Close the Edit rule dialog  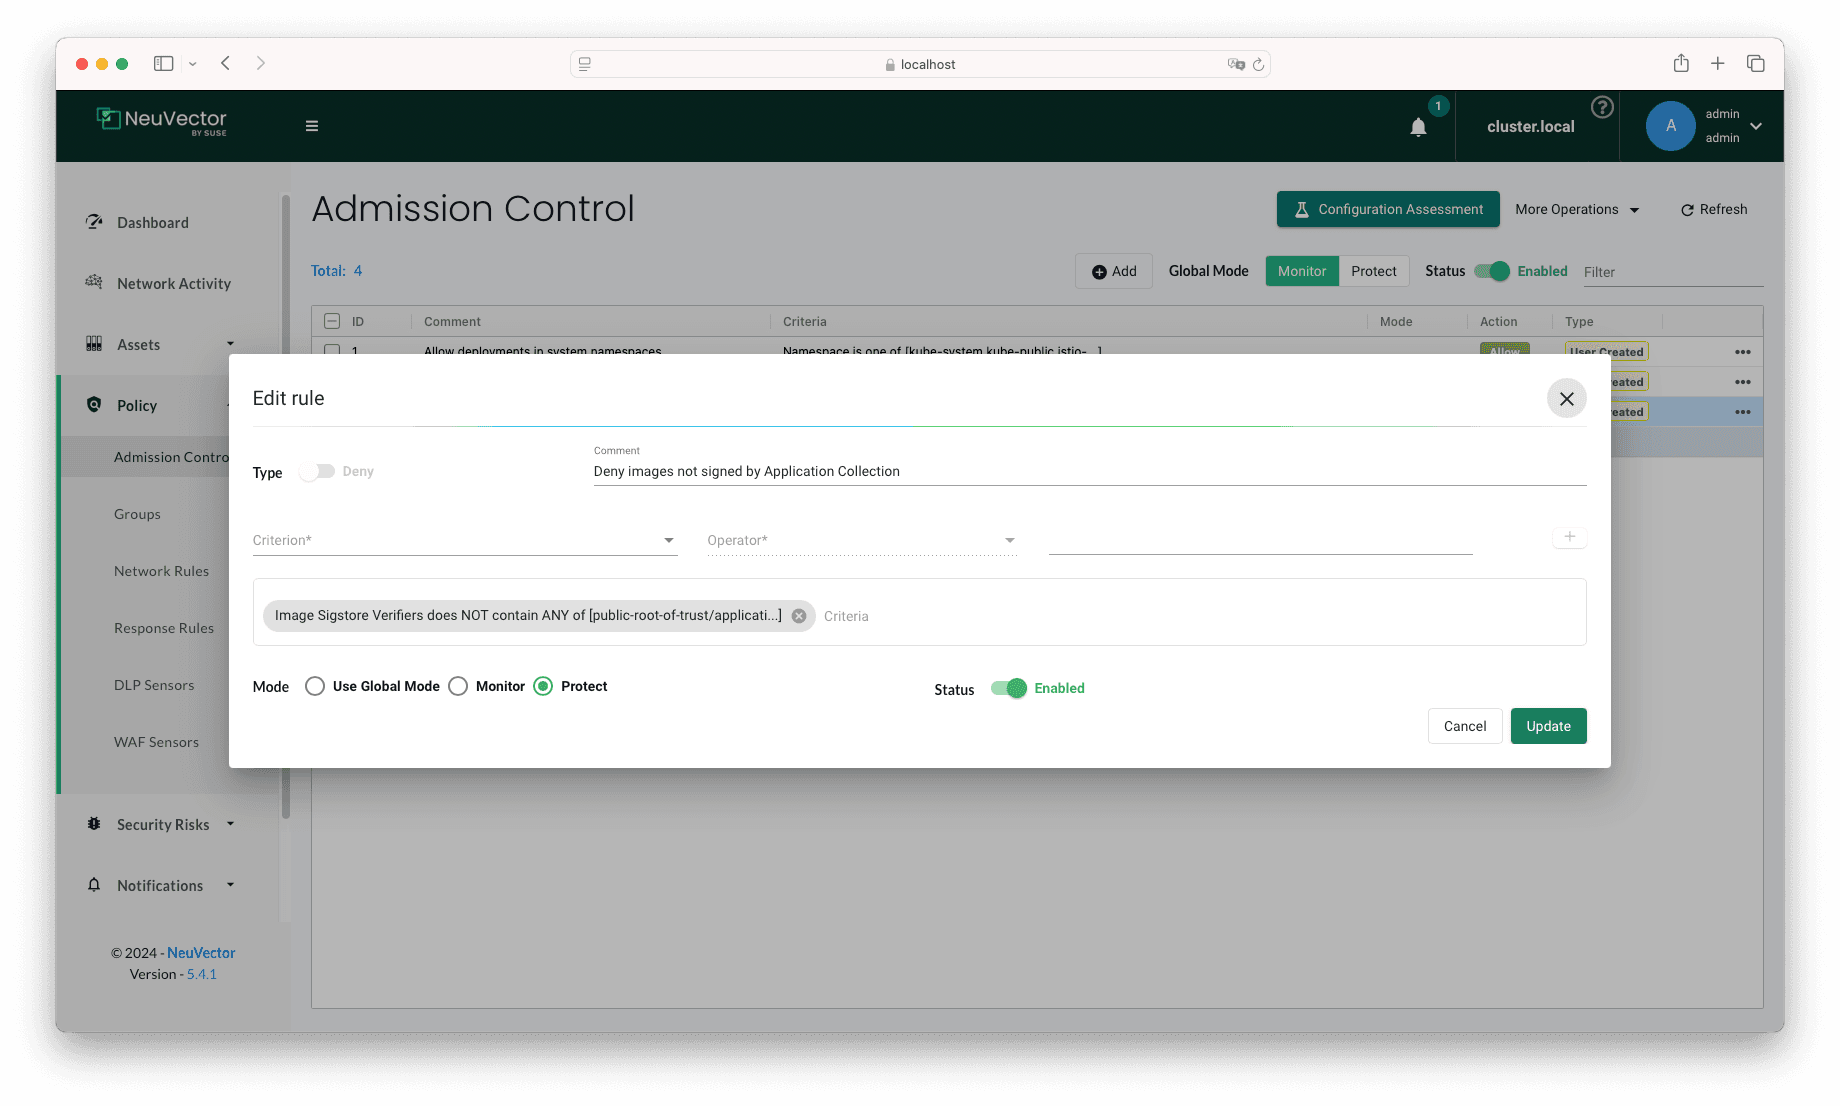pos(1566,398)
